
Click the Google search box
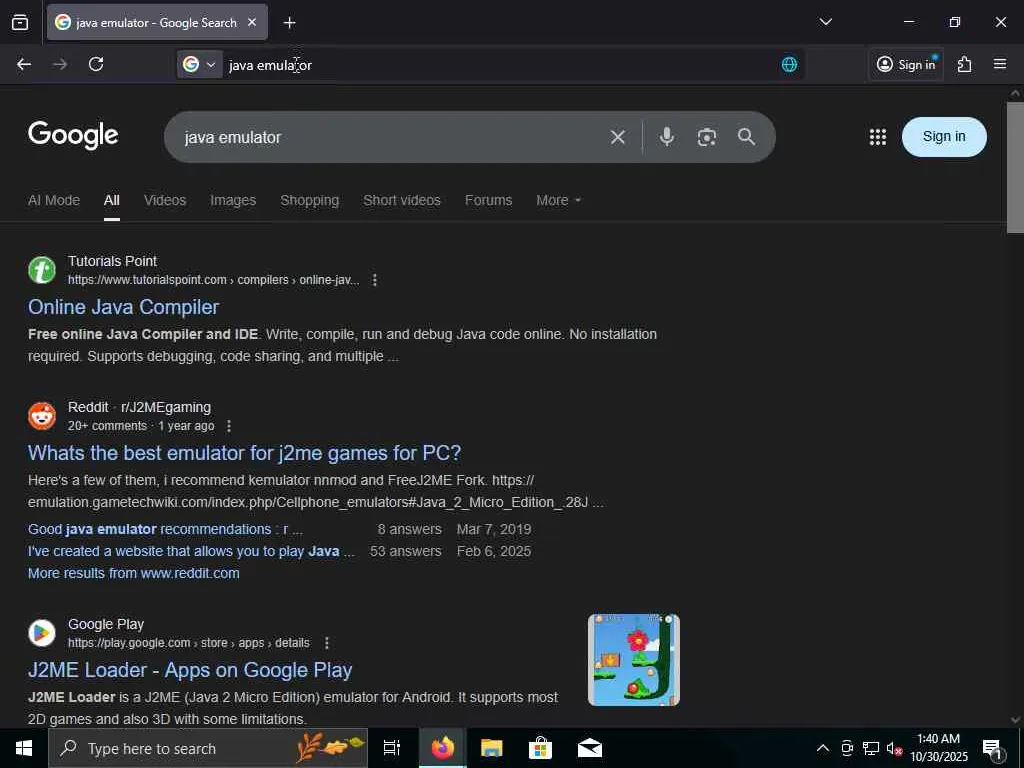(x=392, y=137)
